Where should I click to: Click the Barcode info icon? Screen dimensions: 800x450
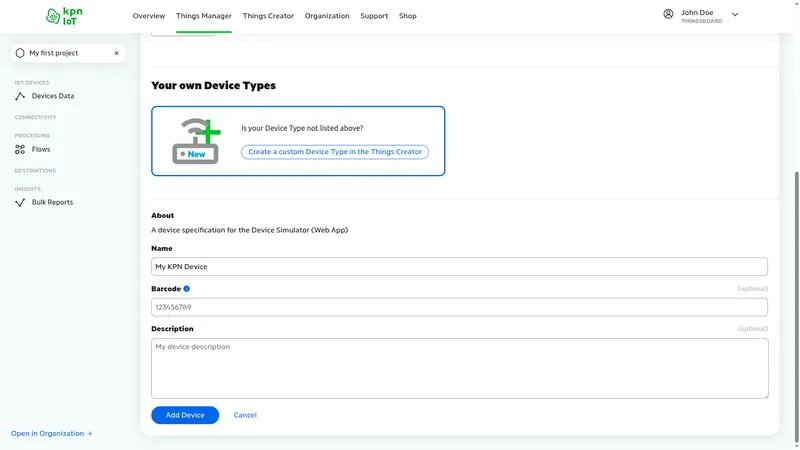(187, 289)
